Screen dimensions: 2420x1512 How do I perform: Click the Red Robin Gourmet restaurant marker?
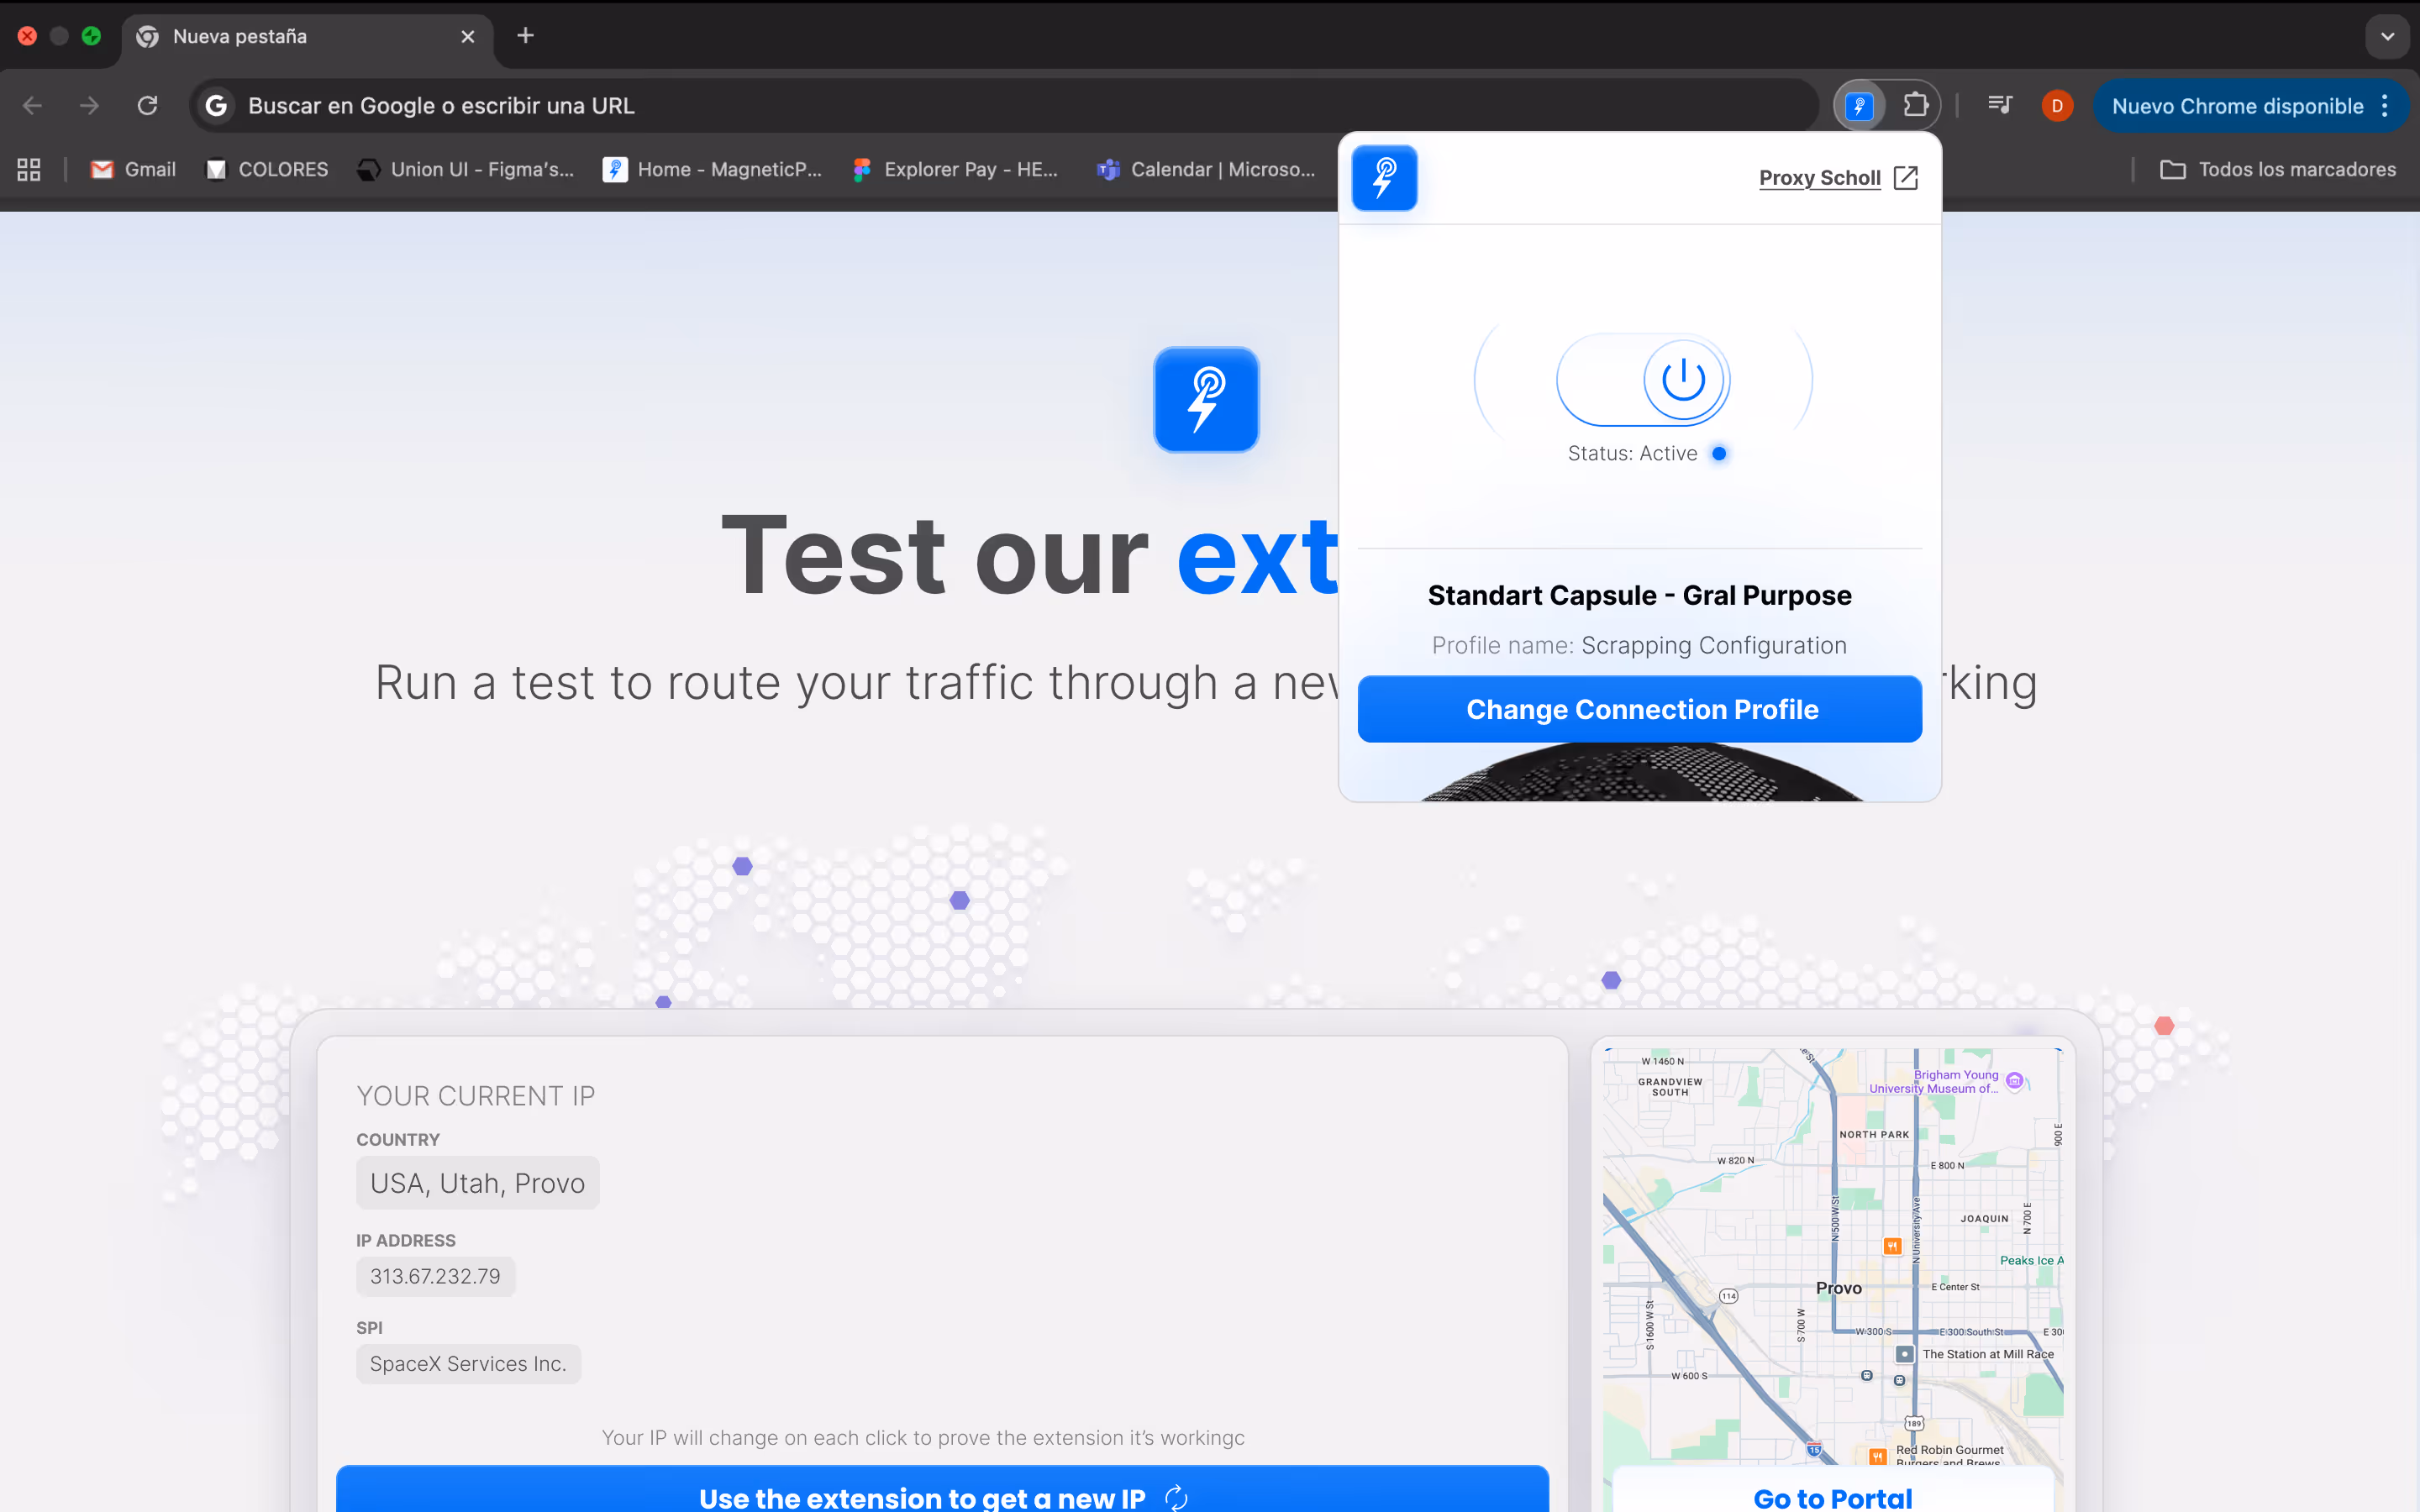click(x=1877, y=1456)
